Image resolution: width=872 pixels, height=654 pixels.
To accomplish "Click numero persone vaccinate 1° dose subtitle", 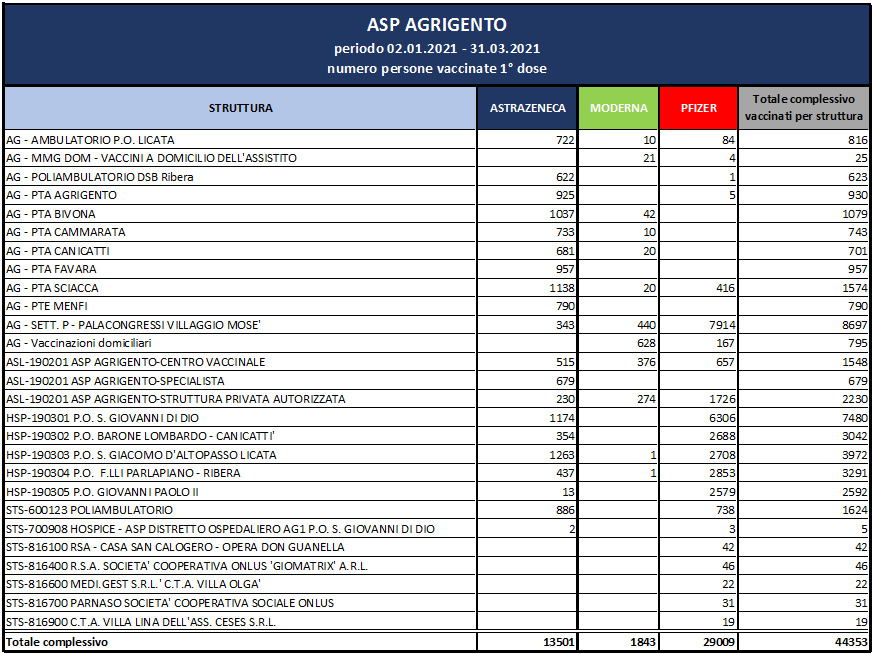I will click(x=437, y=69).
